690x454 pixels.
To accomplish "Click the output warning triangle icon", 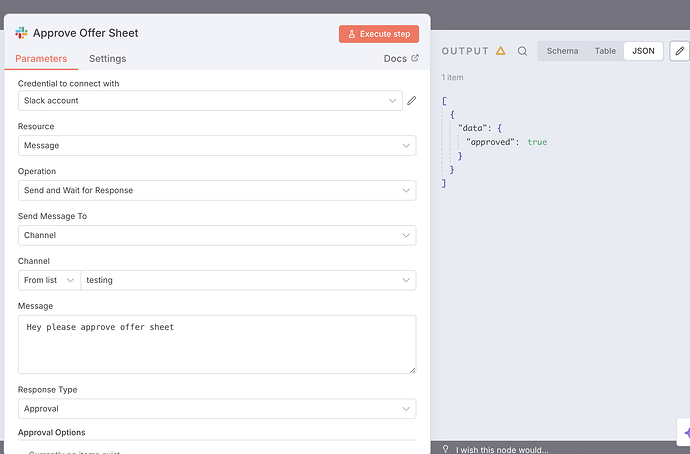I will click(x=501, y=51).
